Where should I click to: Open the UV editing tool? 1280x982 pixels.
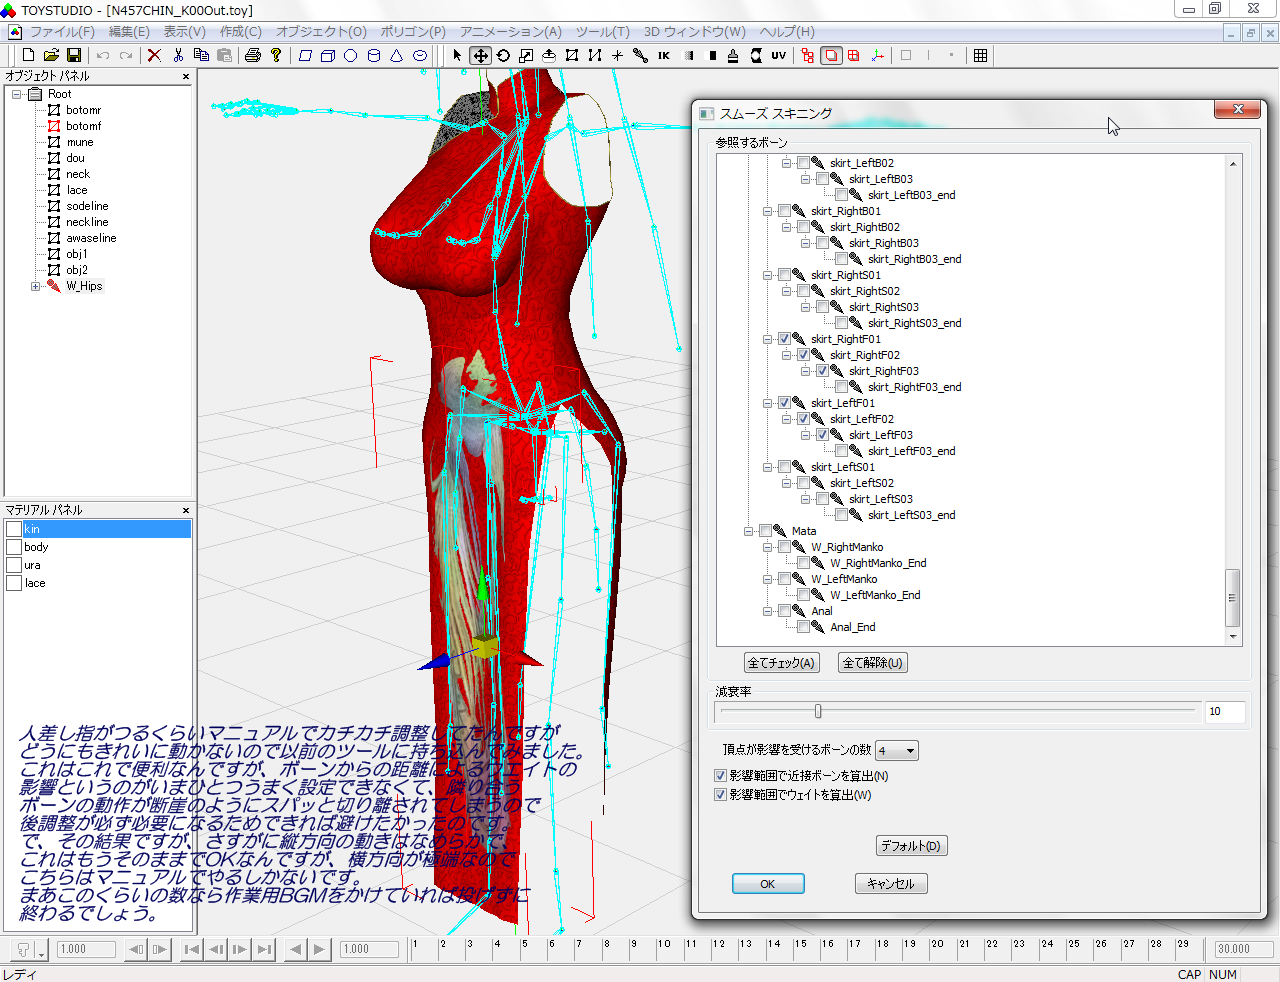pos(778,56)
